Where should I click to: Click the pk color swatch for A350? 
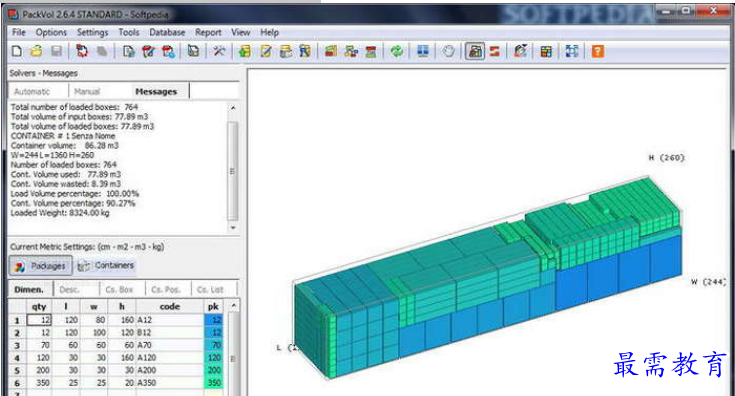(x=213, y=383)
